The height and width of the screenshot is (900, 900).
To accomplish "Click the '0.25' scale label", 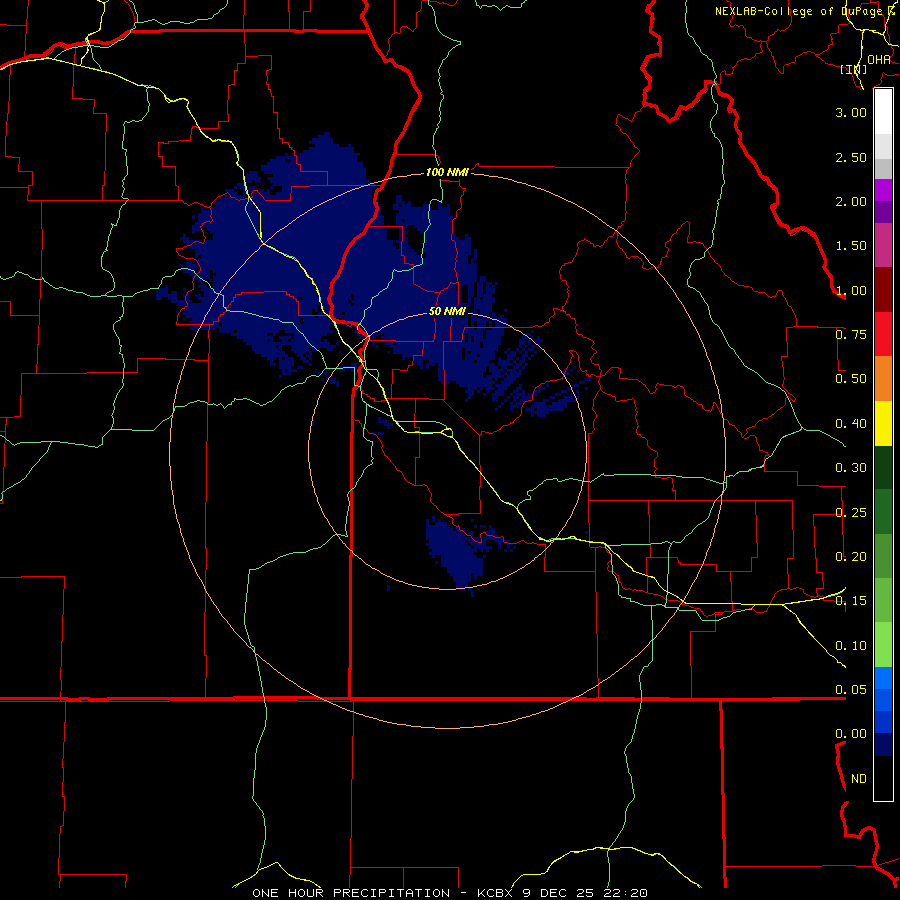I will pos(851,513).
